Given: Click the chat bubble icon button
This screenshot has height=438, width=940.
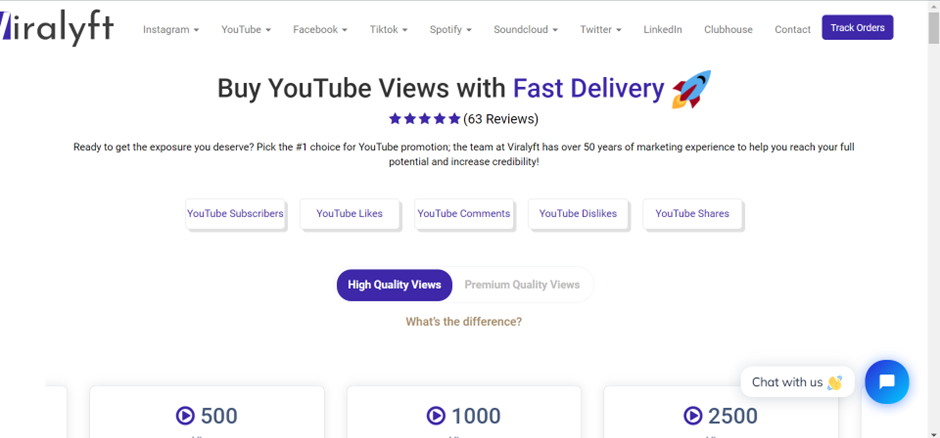Looking at the screenshot, I should (x=887, y=382).
